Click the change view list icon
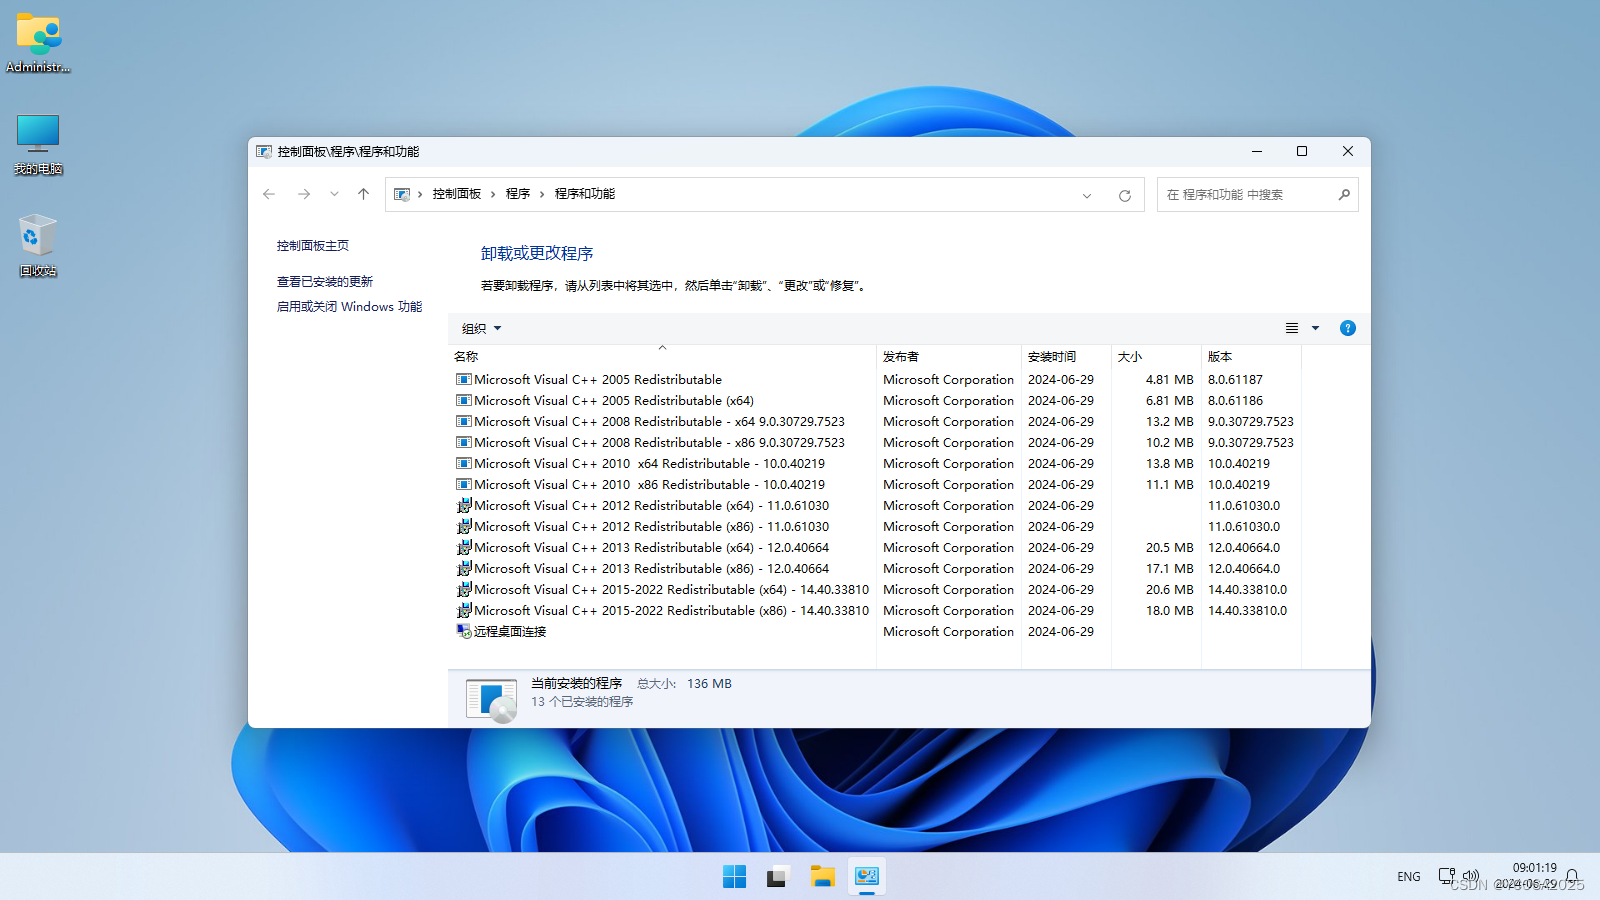The image size is (1600, 900). pyautogui.click(x=1292, y=328)
